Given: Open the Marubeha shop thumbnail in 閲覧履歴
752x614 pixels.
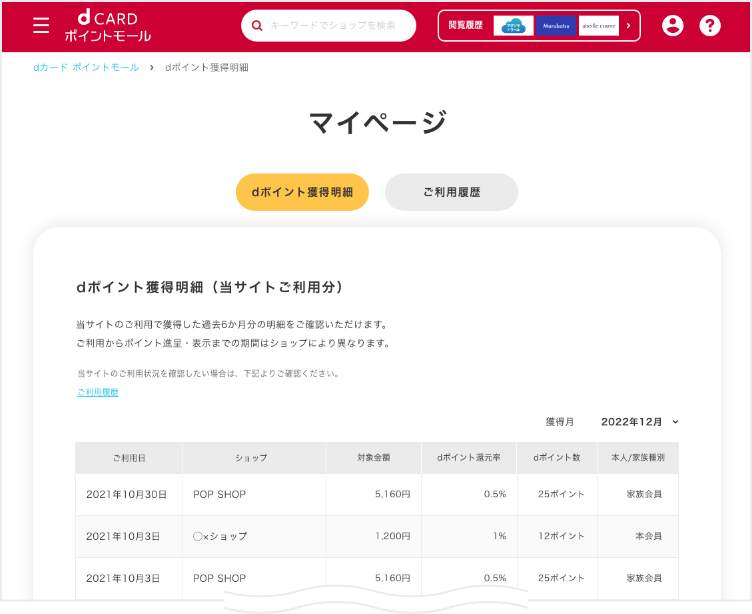Looking at the screenshot, I should click(556, 26).
